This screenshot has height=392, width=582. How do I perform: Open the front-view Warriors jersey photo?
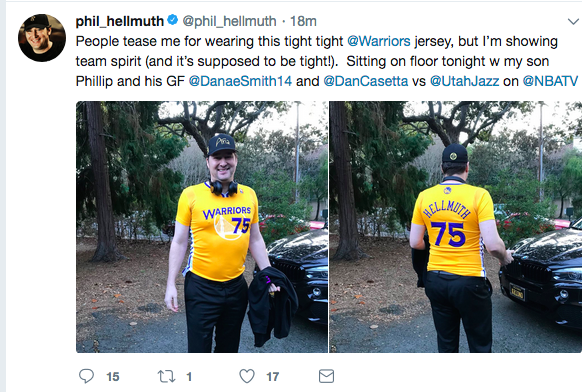202,227
